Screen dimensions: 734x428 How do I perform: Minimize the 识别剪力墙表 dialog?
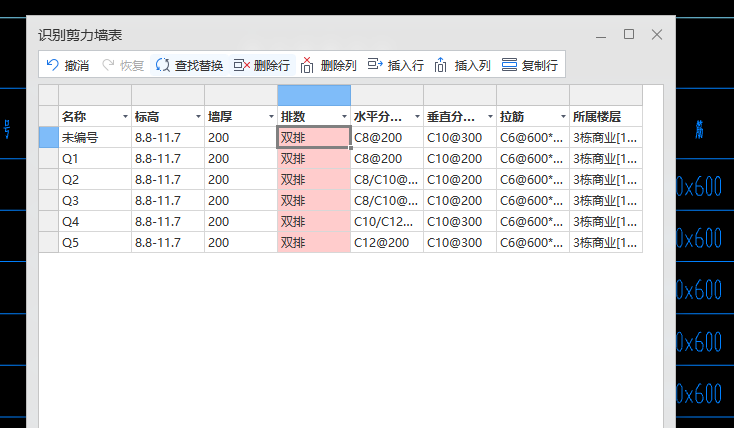pyautogui.click(x=601, y=36)
